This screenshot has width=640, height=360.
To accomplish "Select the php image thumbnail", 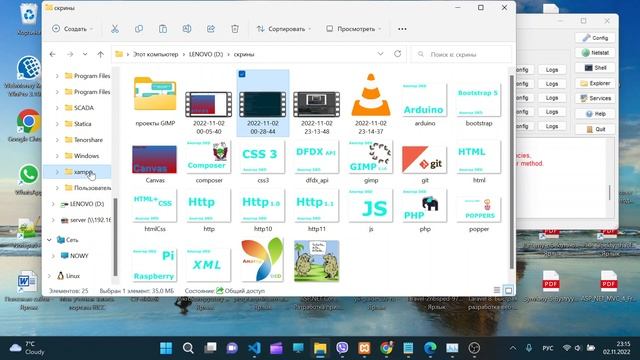I will (x=424, y=211).
